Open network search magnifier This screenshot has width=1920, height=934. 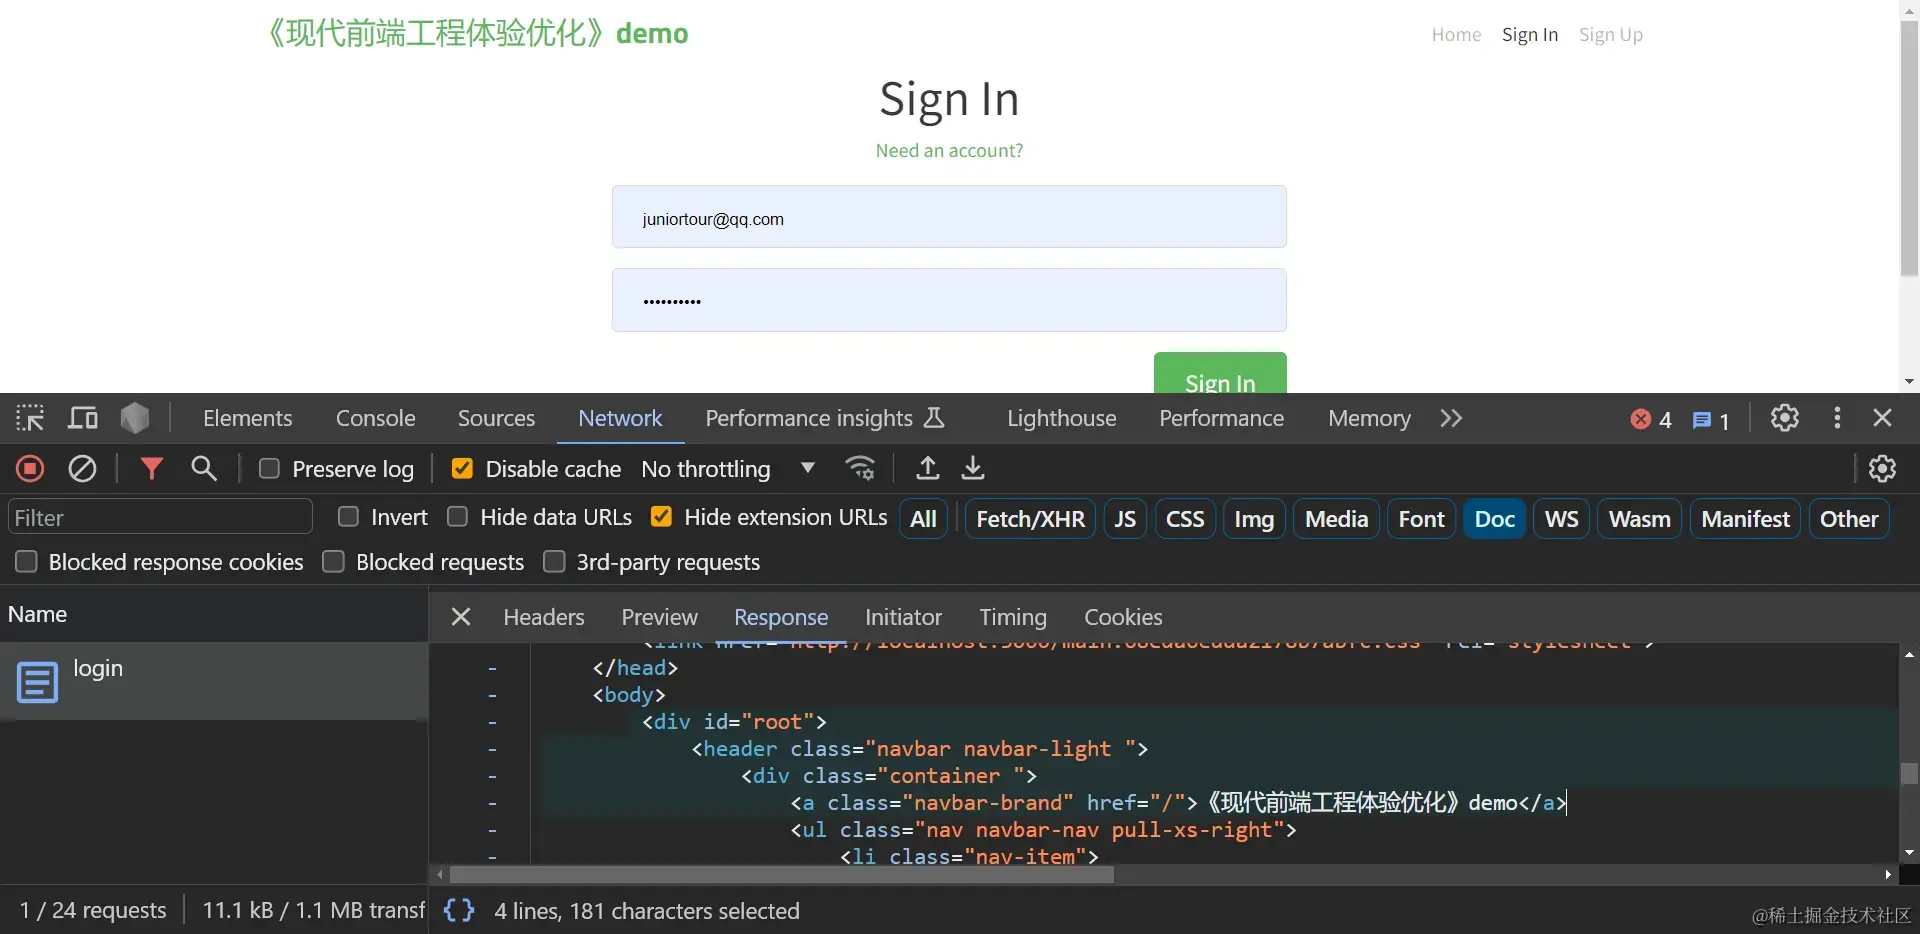[204, 468]
